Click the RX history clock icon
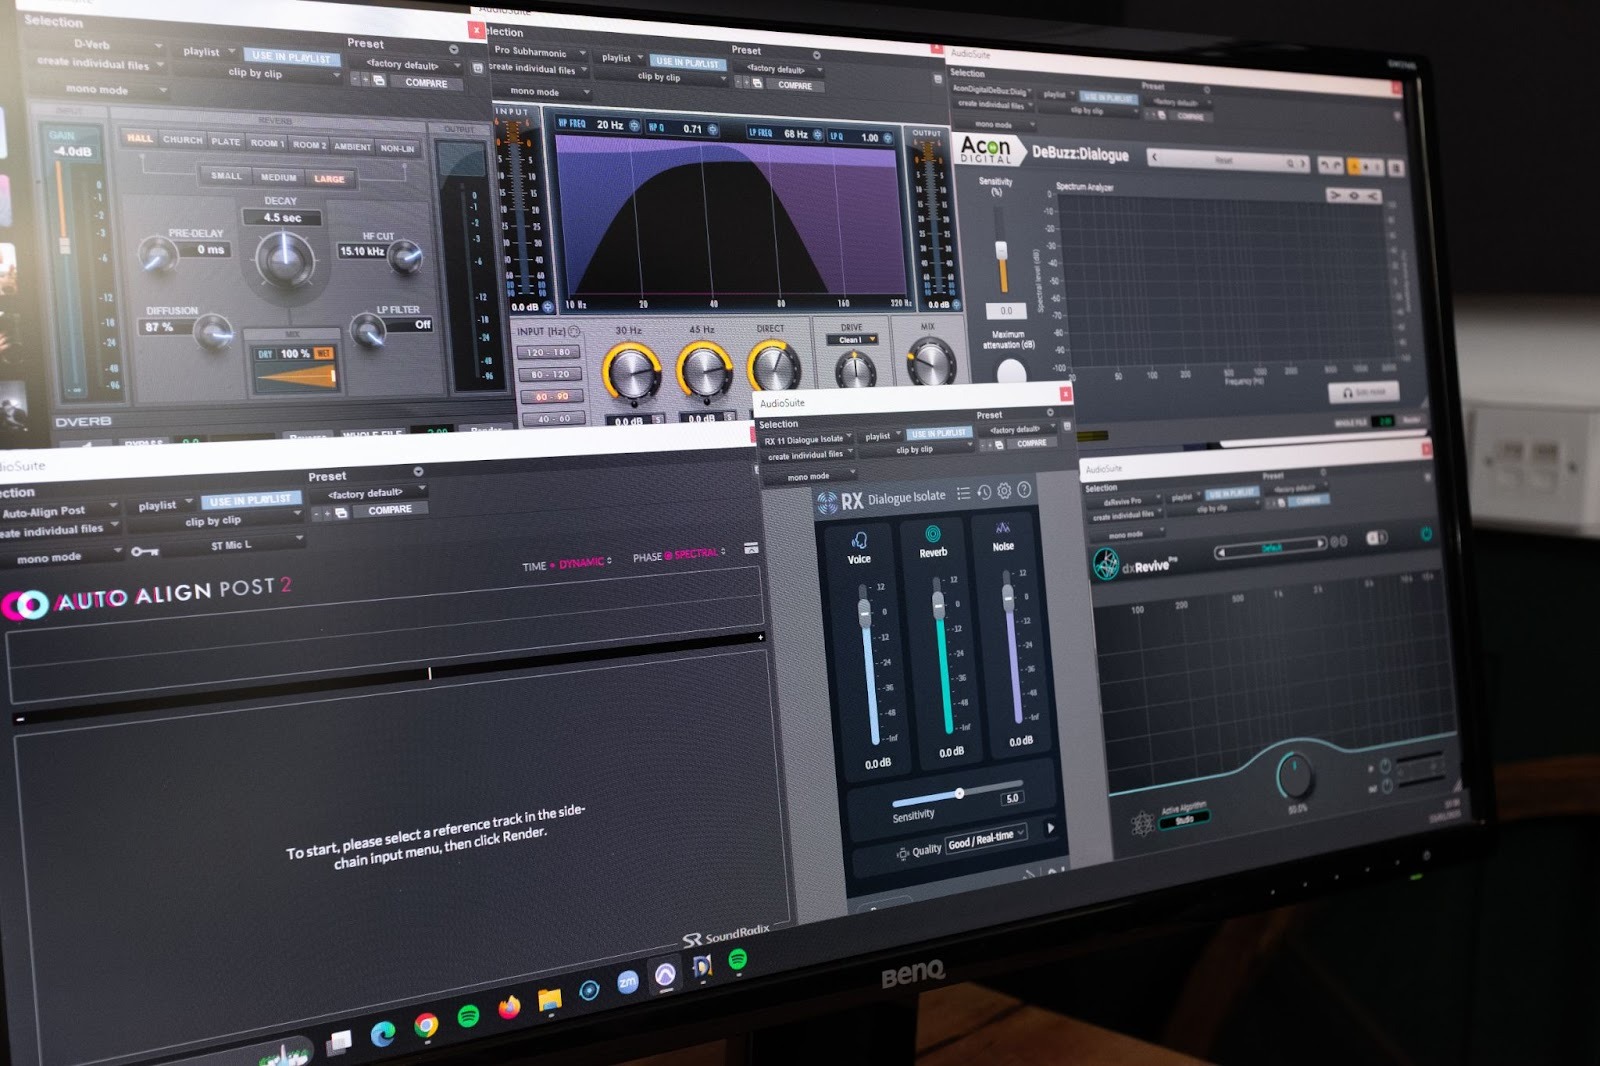 tap(984, 492)
